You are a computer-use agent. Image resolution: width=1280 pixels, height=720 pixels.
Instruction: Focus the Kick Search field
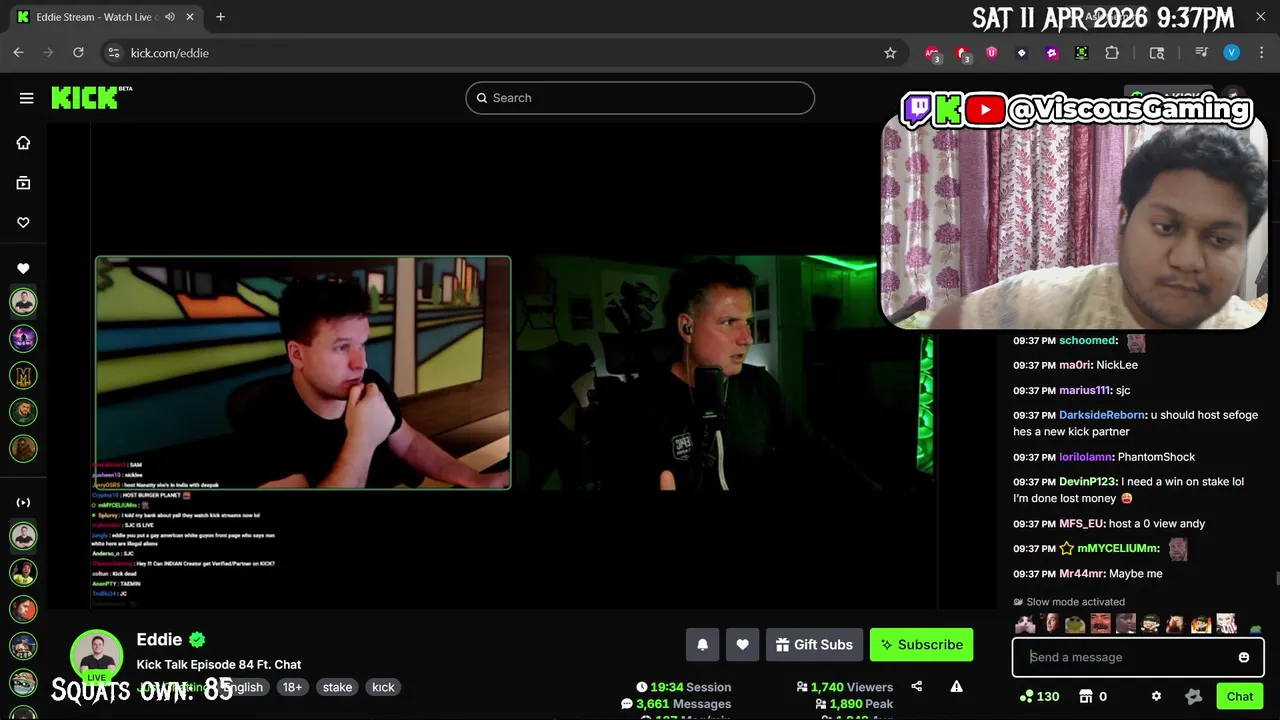pyautogui.click(x=640, y=98)
